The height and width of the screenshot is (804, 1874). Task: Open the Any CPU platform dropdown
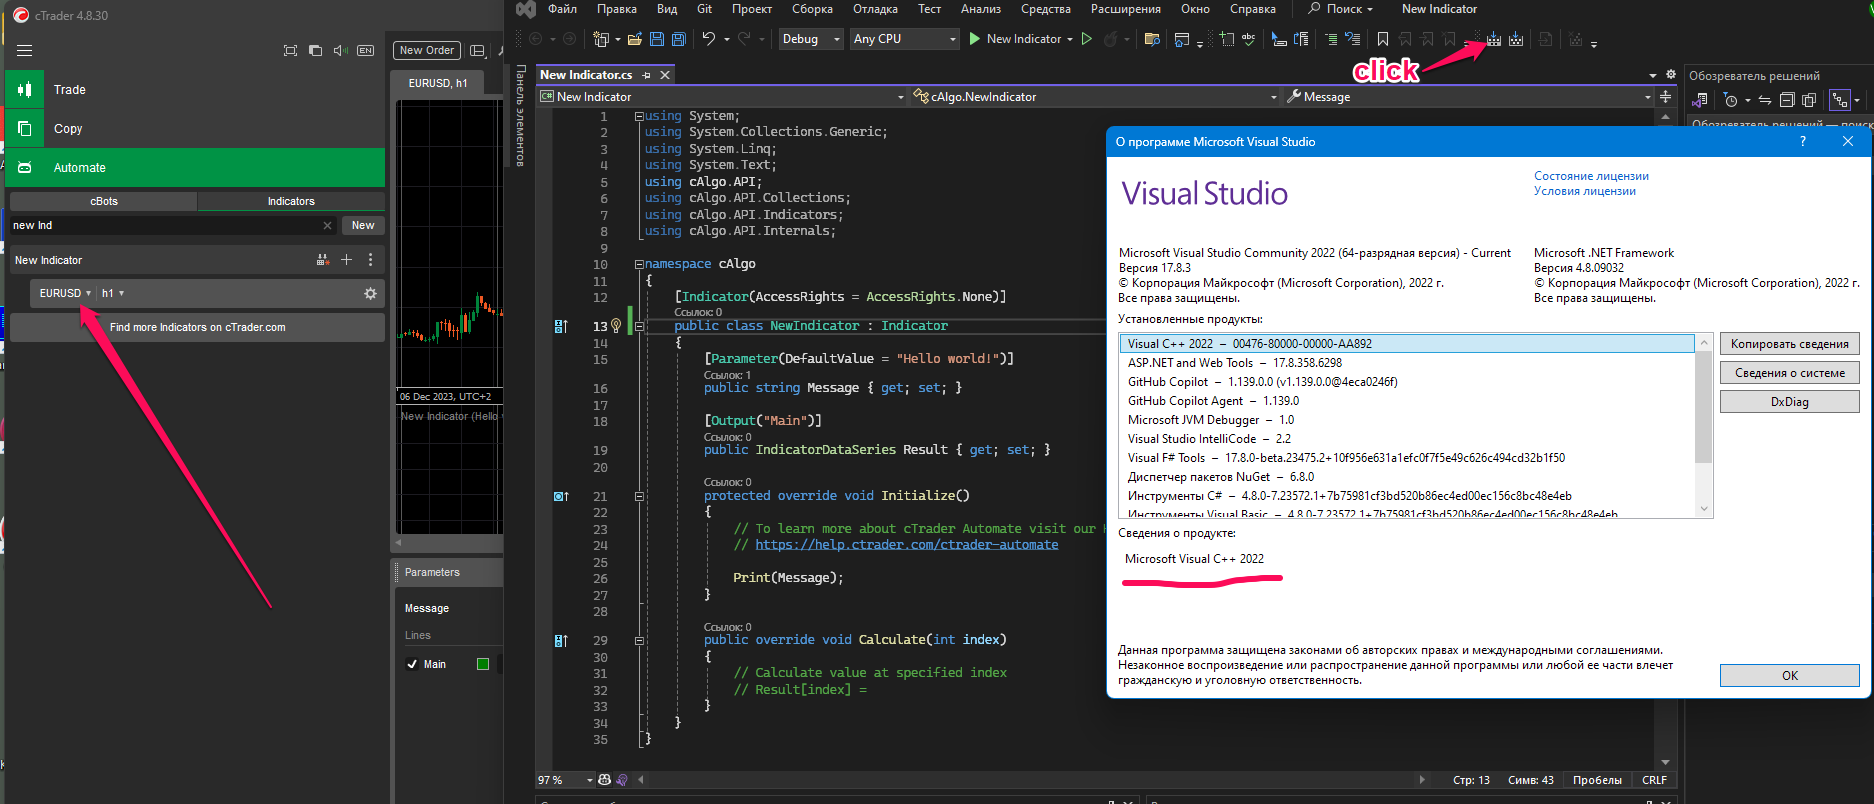click(905, 39)
